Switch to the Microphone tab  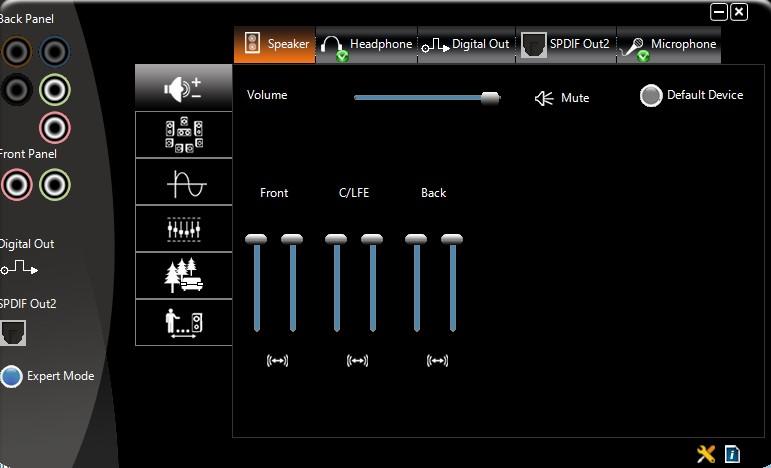click(x=669, y=44)
